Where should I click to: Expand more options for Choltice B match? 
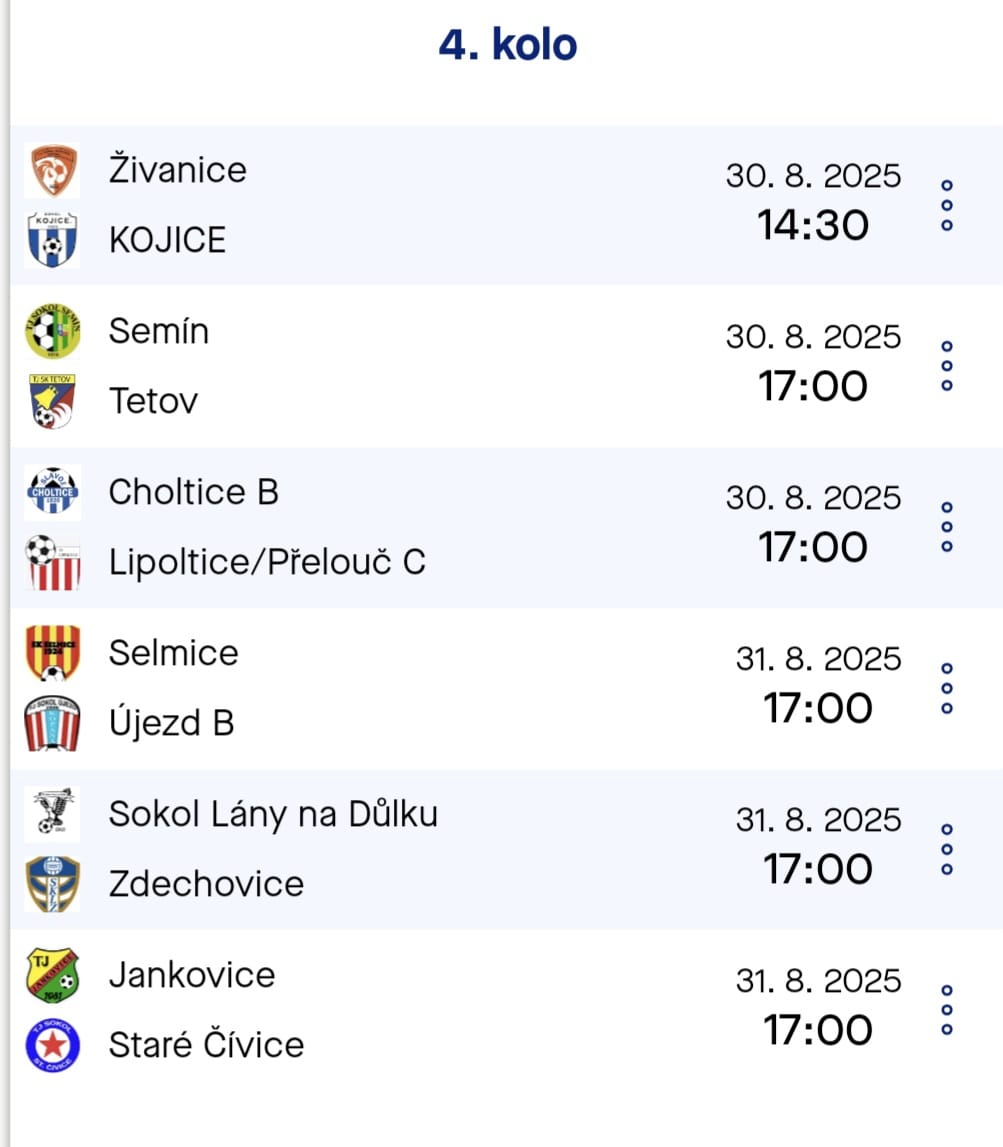[x=947, y=527]
